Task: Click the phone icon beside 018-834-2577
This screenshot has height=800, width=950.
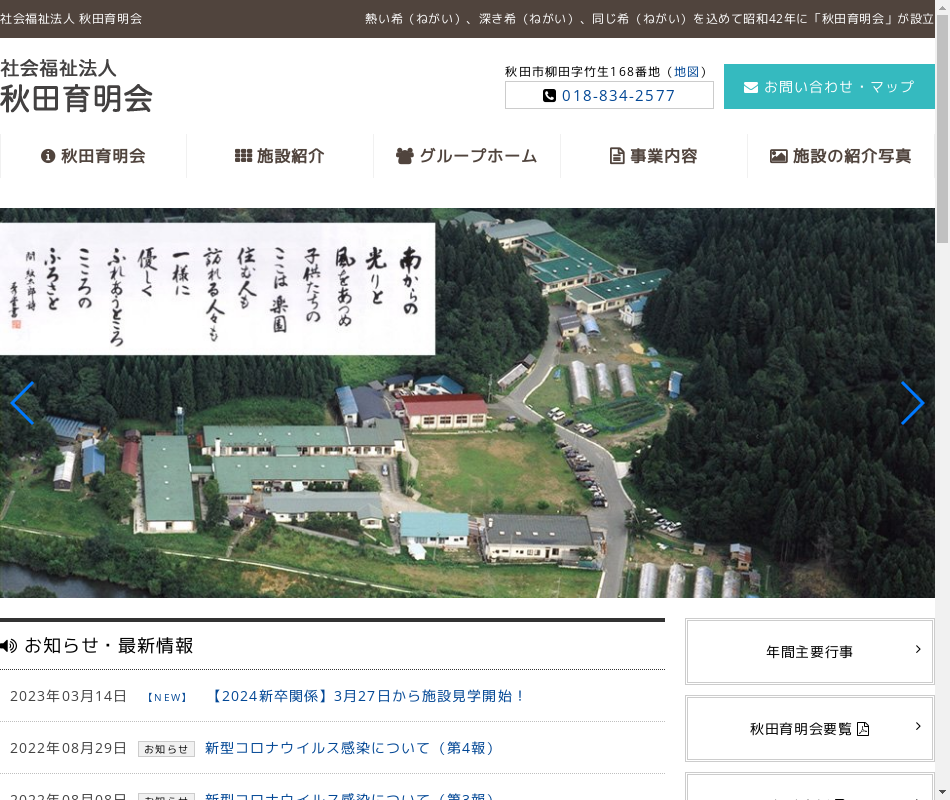Action: click(x=549, y=96)
